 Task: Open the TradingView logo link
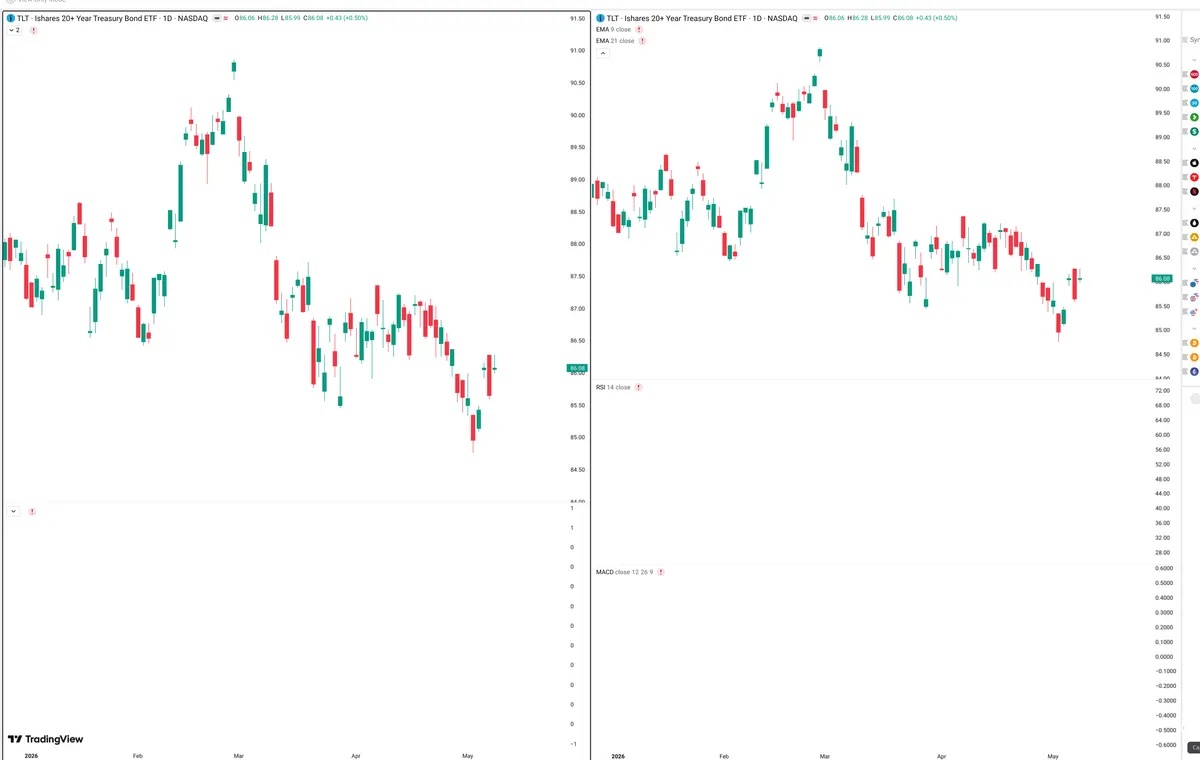tap(46, 739)
